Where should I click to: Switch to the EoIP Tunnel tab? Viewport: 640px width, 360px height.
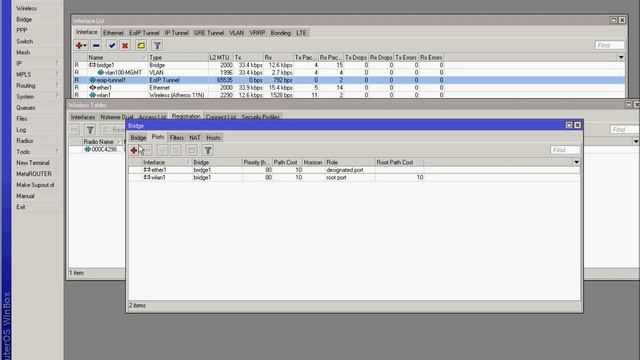[x=144, y=33]
